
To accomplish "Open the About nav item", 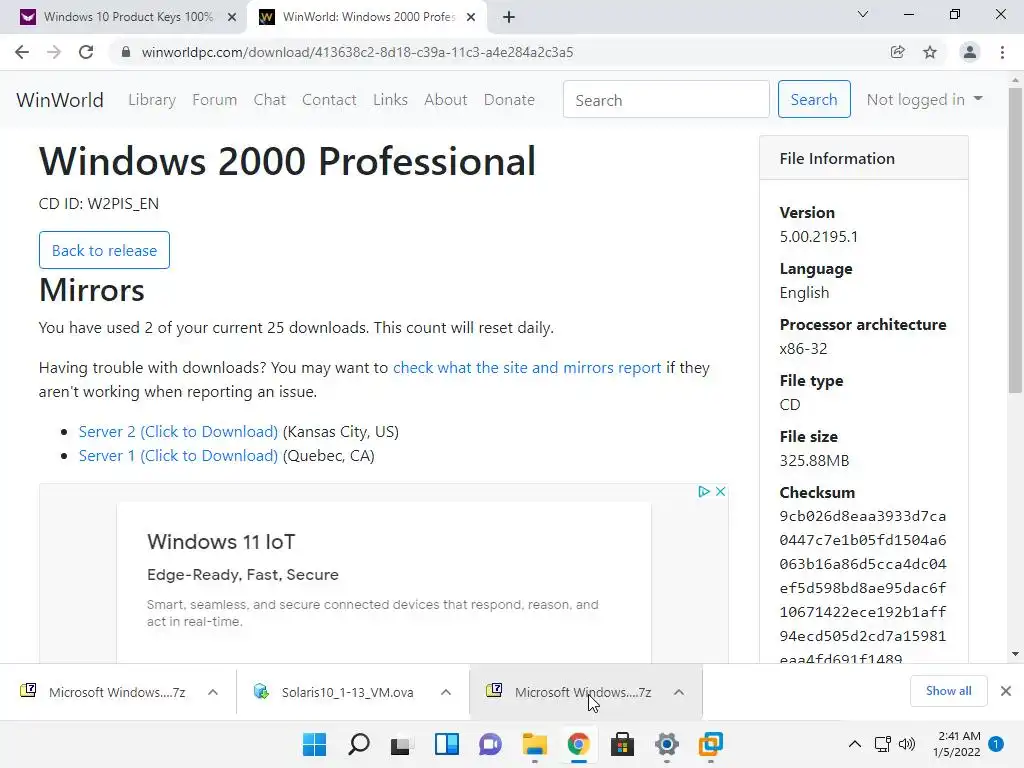I will pyautogui.click(x=446, y=100).
